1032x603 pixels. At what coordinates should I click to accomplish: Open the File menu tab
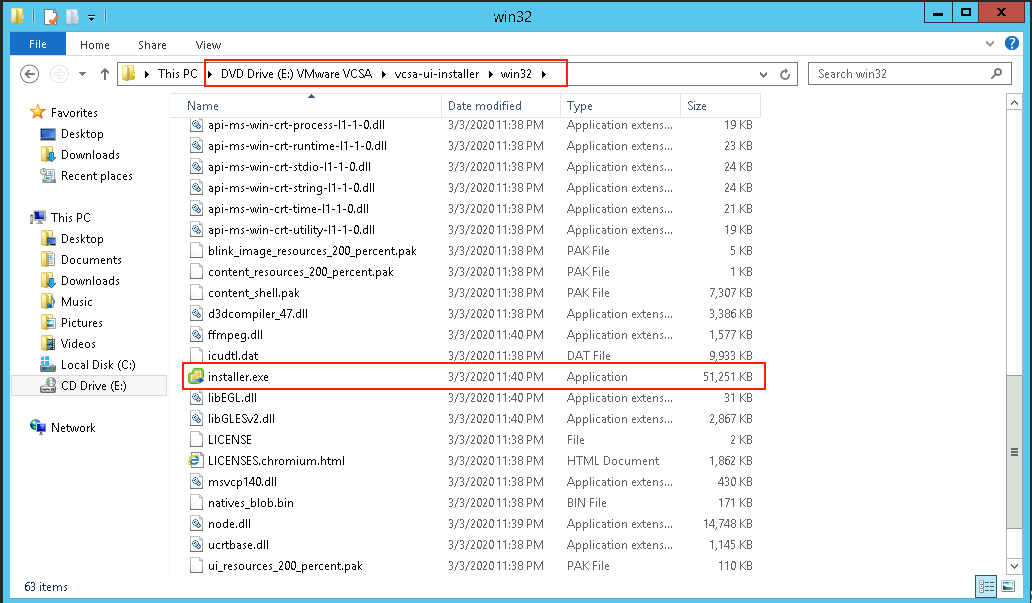38,45
